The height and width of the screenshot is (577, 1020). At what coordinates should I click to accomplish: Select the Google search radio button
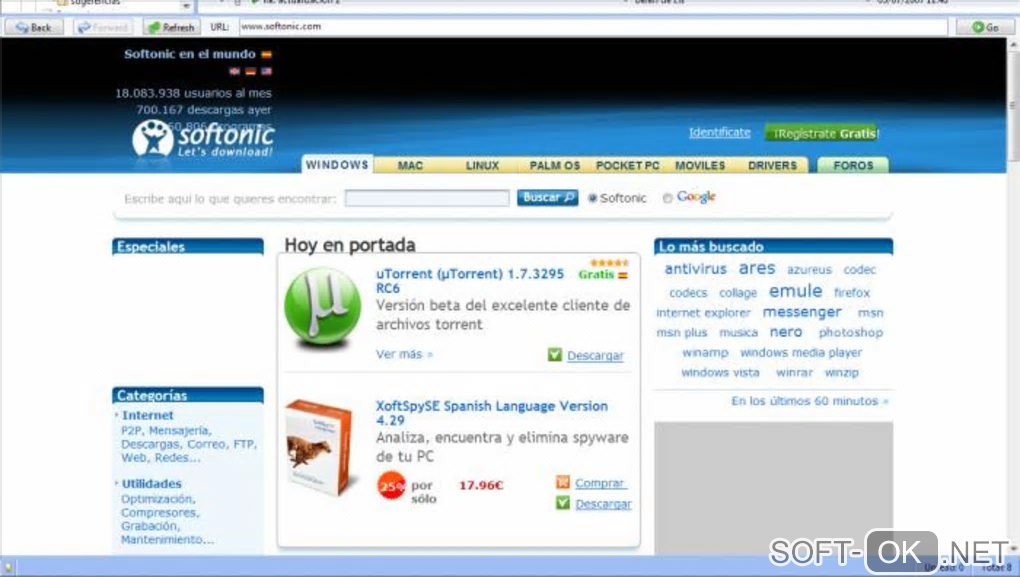(667, 198)
